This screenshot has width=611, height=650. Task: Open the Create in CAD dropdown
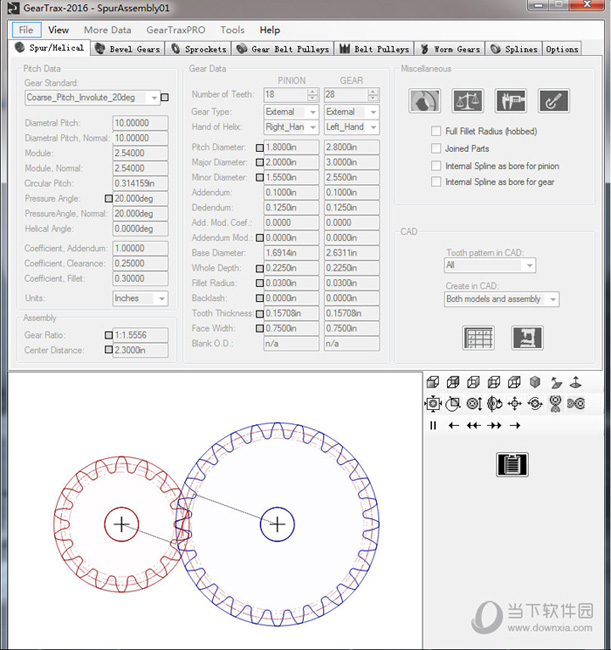tap(502, 299)
